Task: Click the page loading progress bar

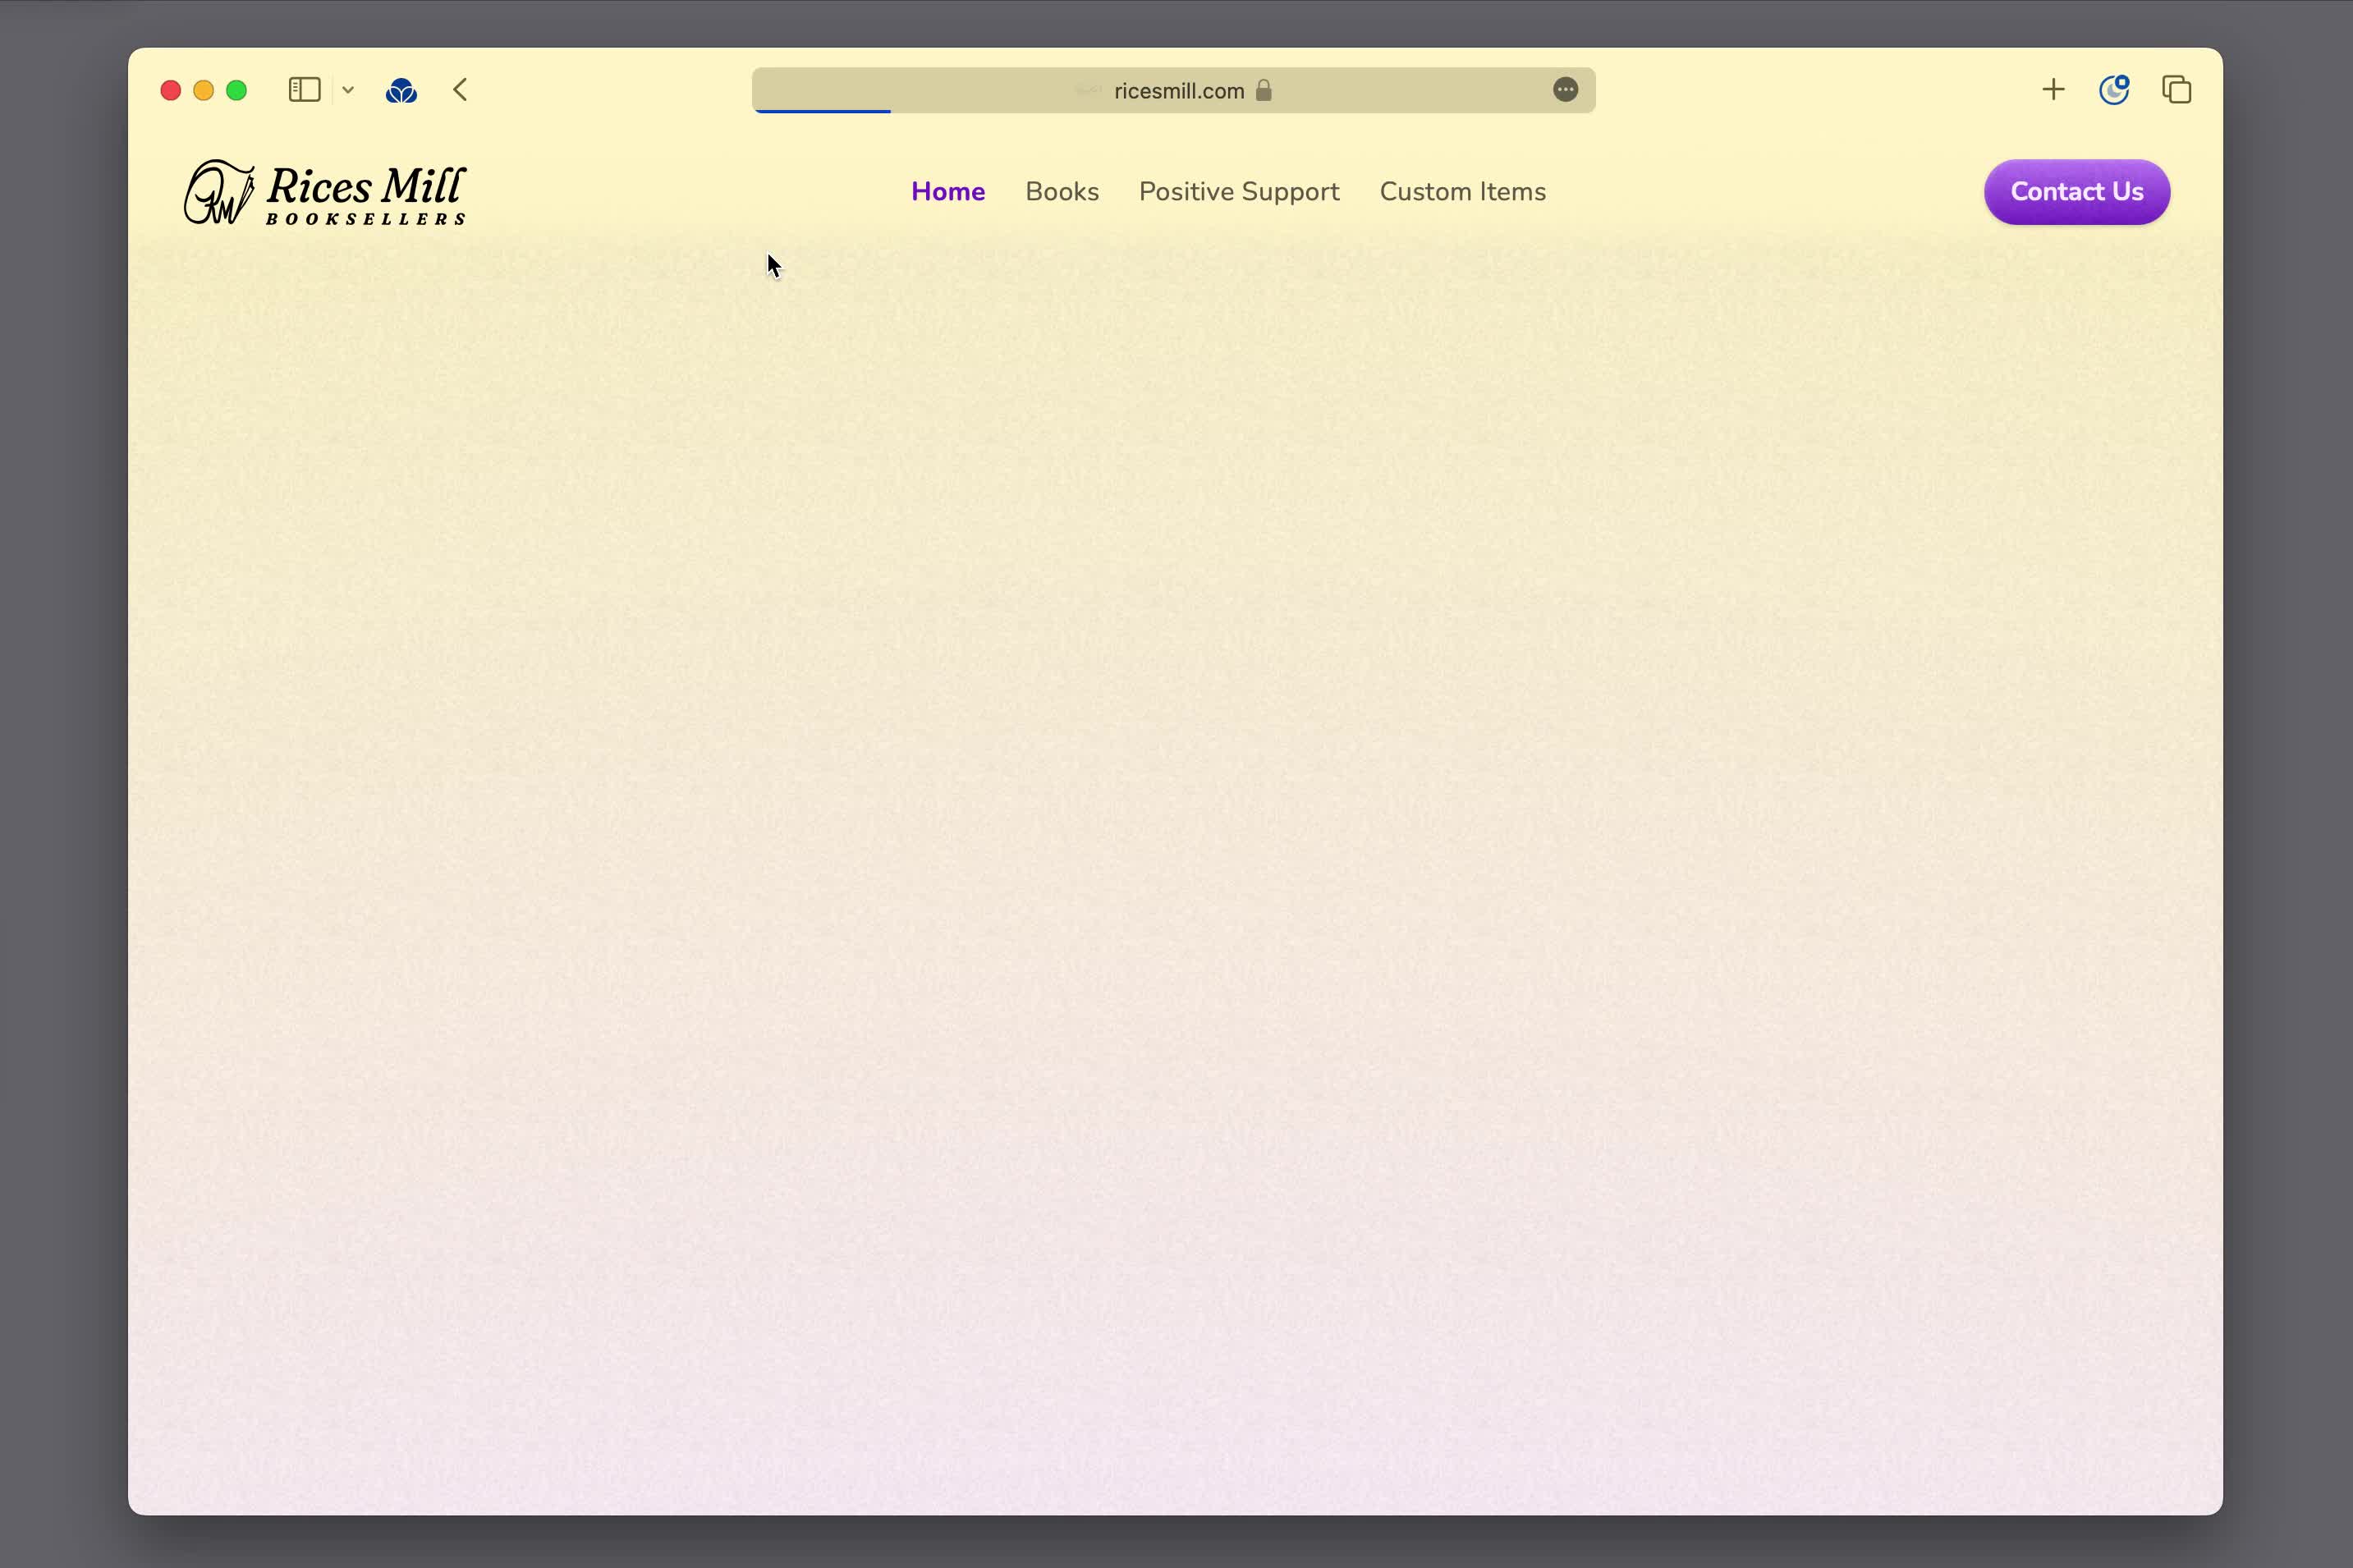Action: pos(822,111)
